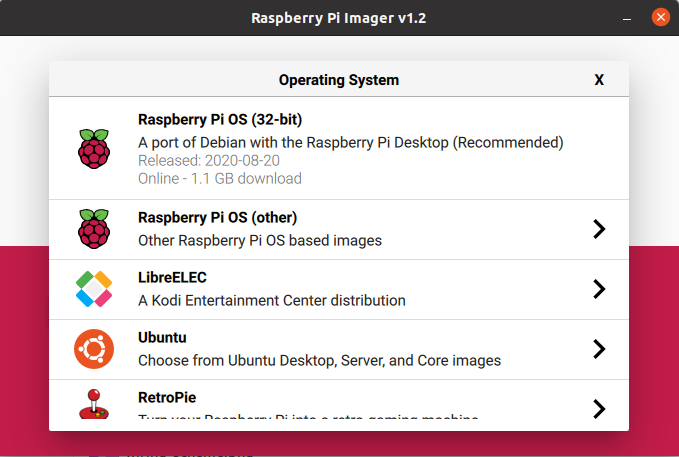Viewport: 679px width, 457px height.
Task: Click the orange Ubuntu logo
Action: pyautogui.click(x=94, y=349)
